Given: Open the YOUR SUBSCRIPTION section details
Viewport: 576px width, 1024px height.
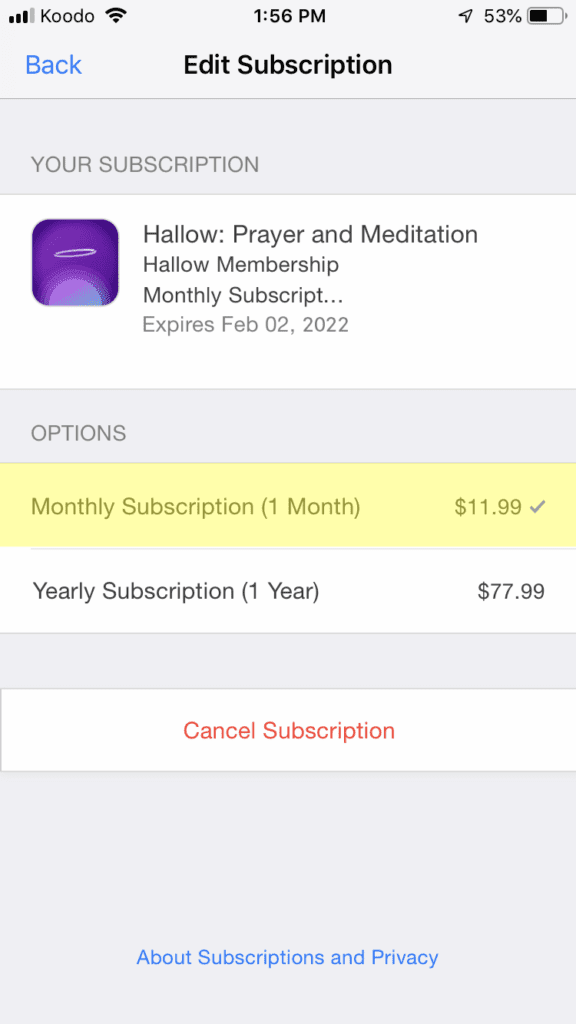Looking at the screenshot, I should point(145,165).
